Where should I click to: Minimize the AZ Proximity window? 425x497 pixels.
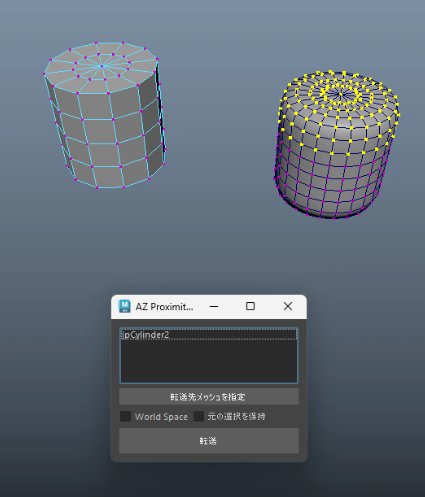(214, 306)
